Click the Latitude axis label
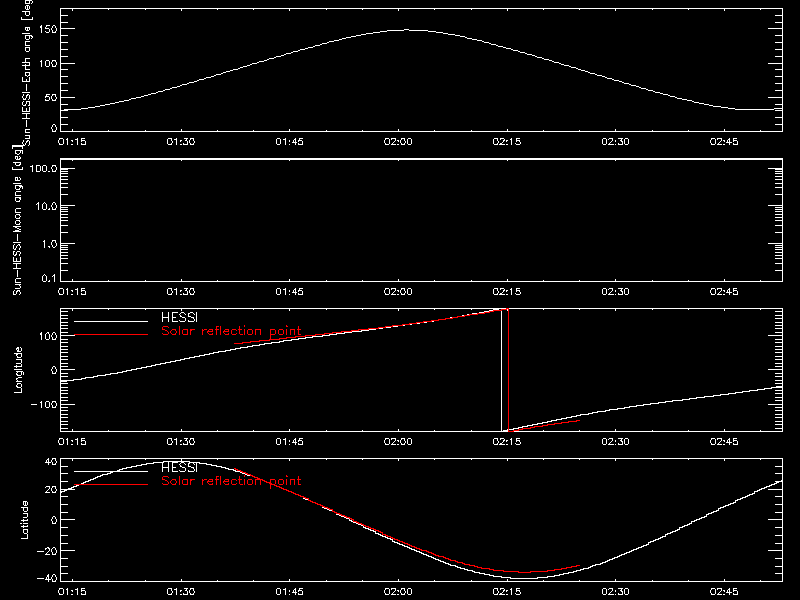Viewport: 800px width, 600px height. (x=24, y=520)
